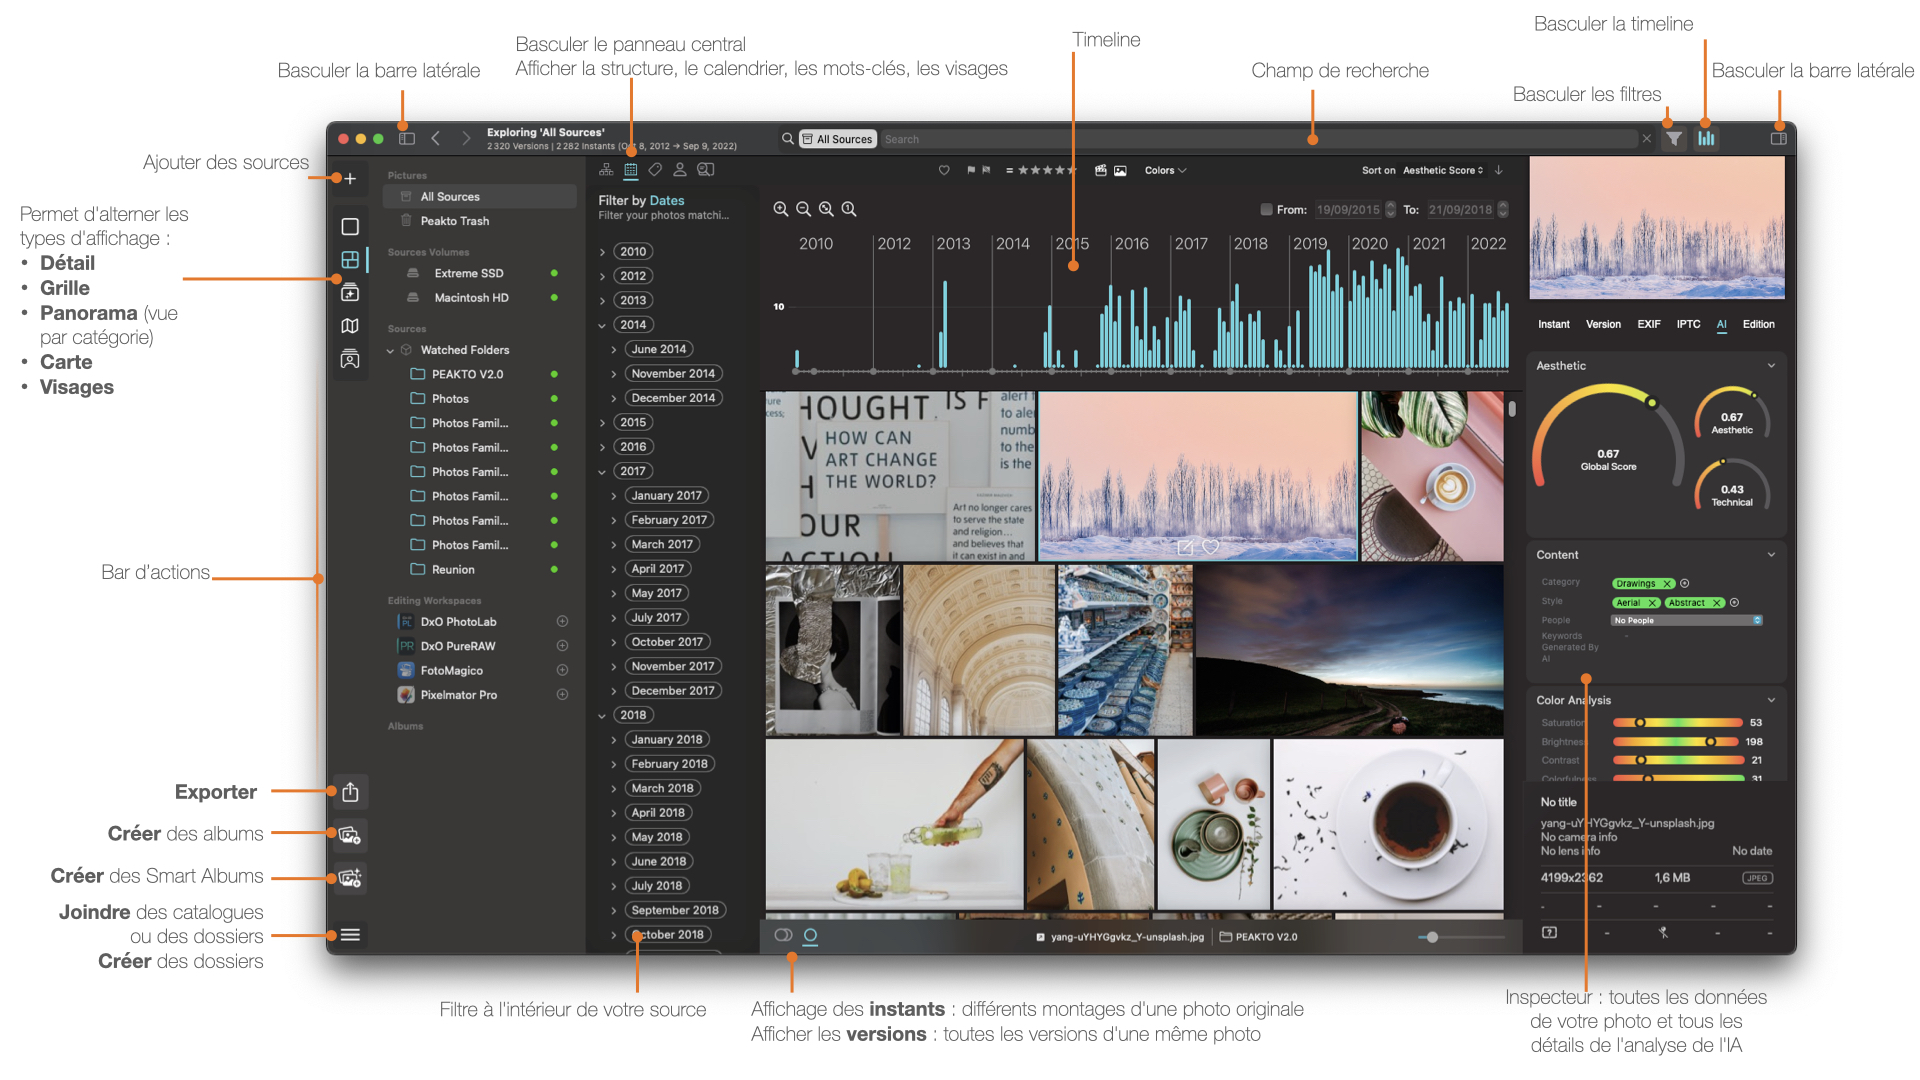Click the favorites heart filter icon
Image resolution: width=1920 pixels, height=1080 pixels.
[x=943, y=170]
